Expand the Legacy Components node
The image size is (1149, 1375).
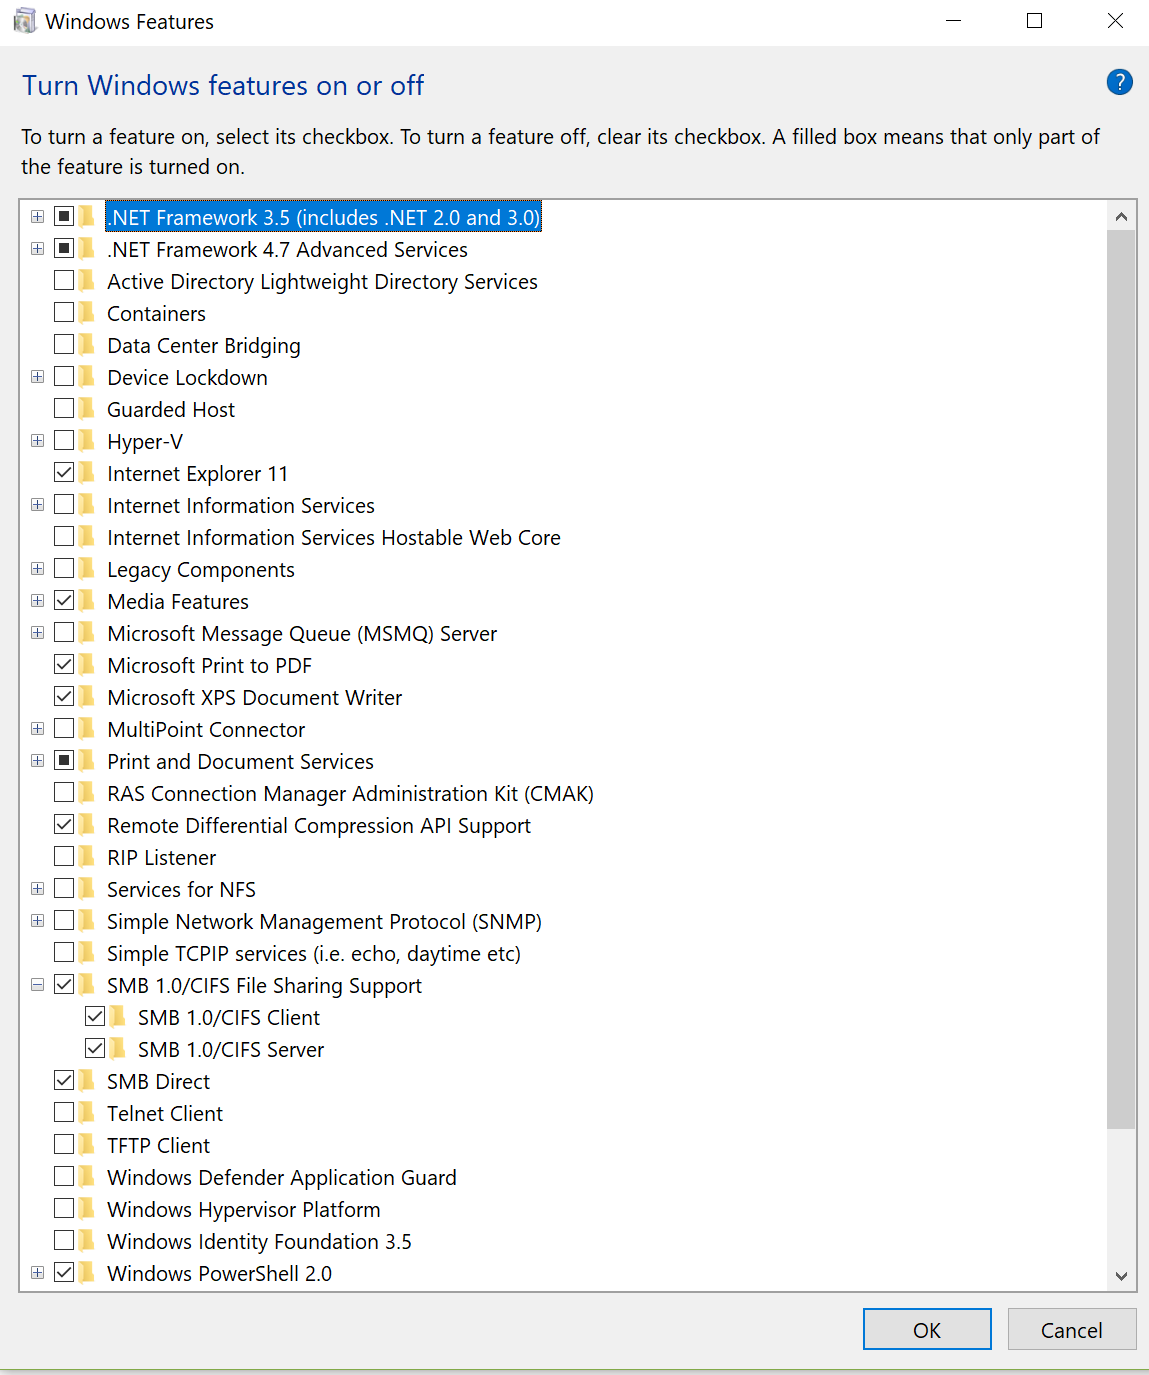[x=37, y=568]
